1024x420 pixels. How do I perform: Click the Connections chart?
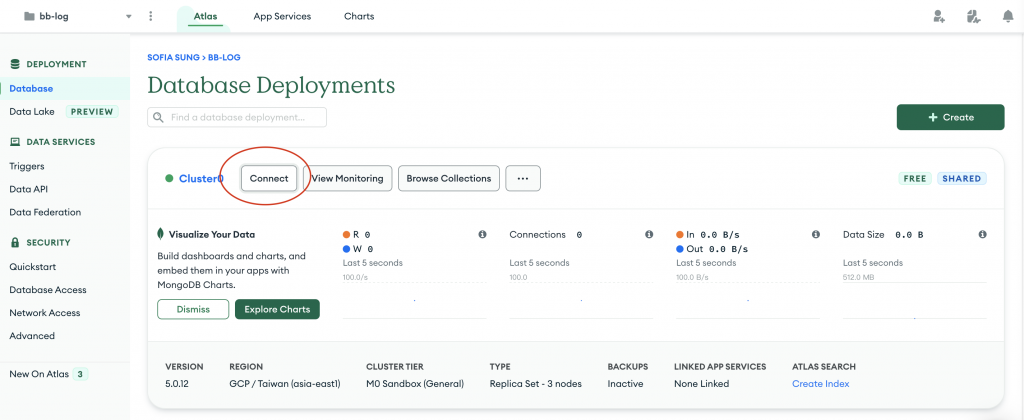[x=581, y=300]
